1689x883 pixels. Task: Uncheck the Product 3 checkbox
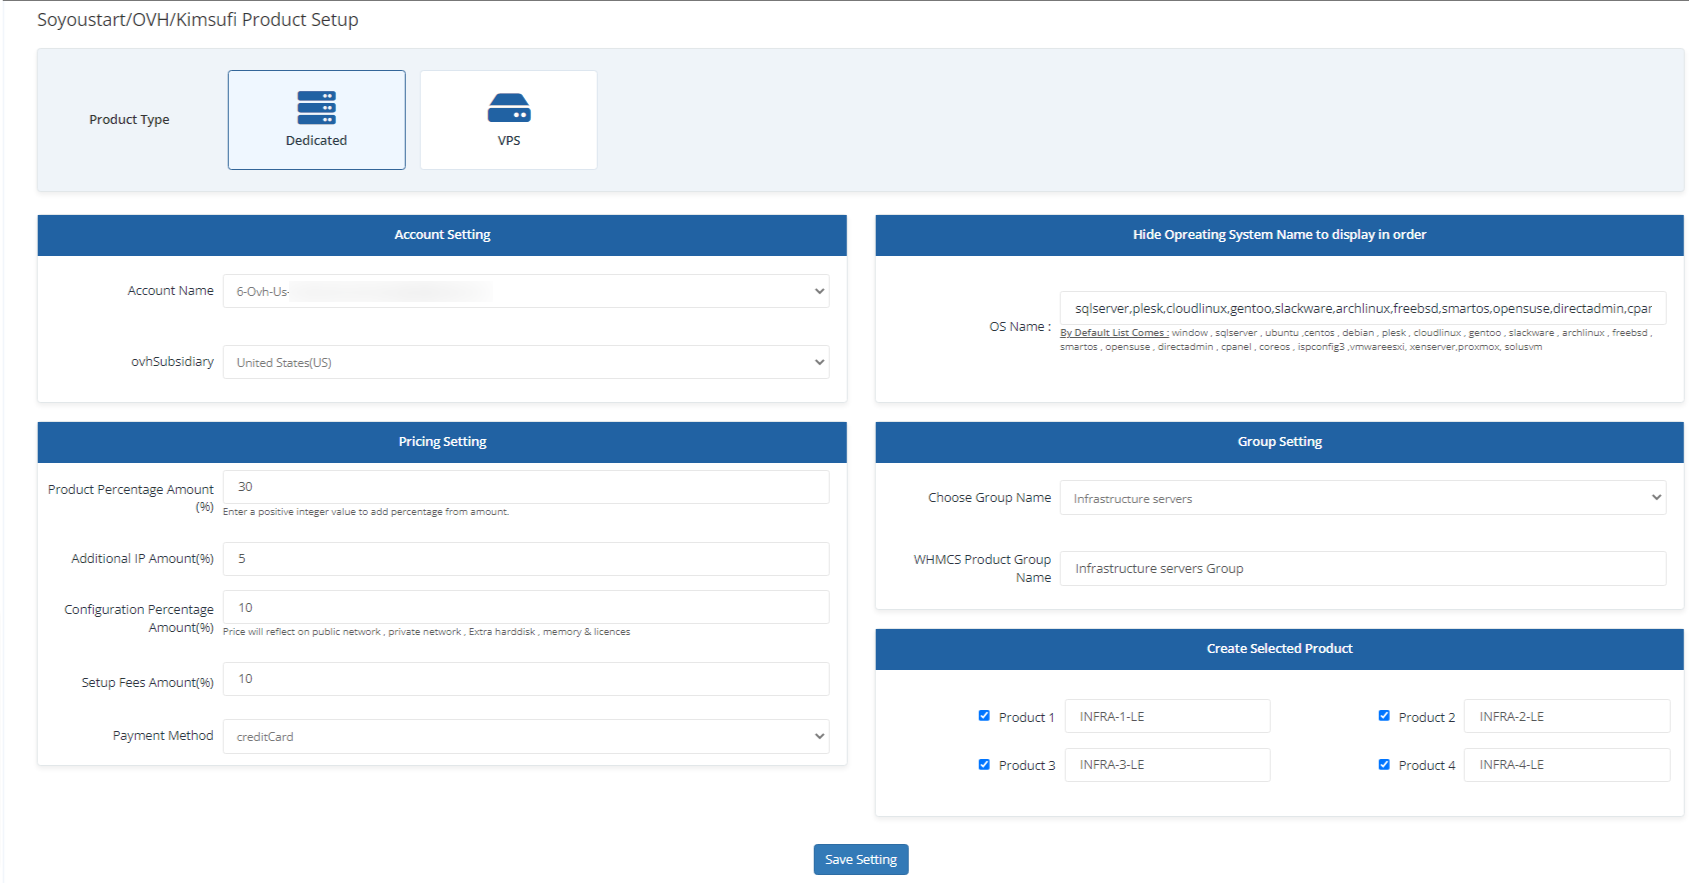pos(984,765)
